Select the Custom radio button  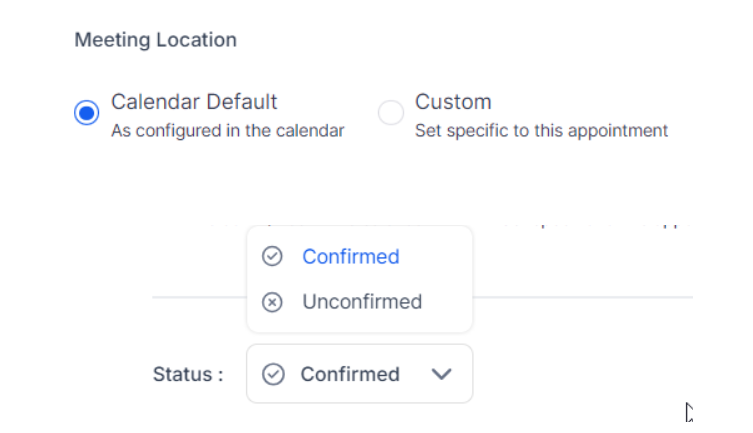[390, 113]
